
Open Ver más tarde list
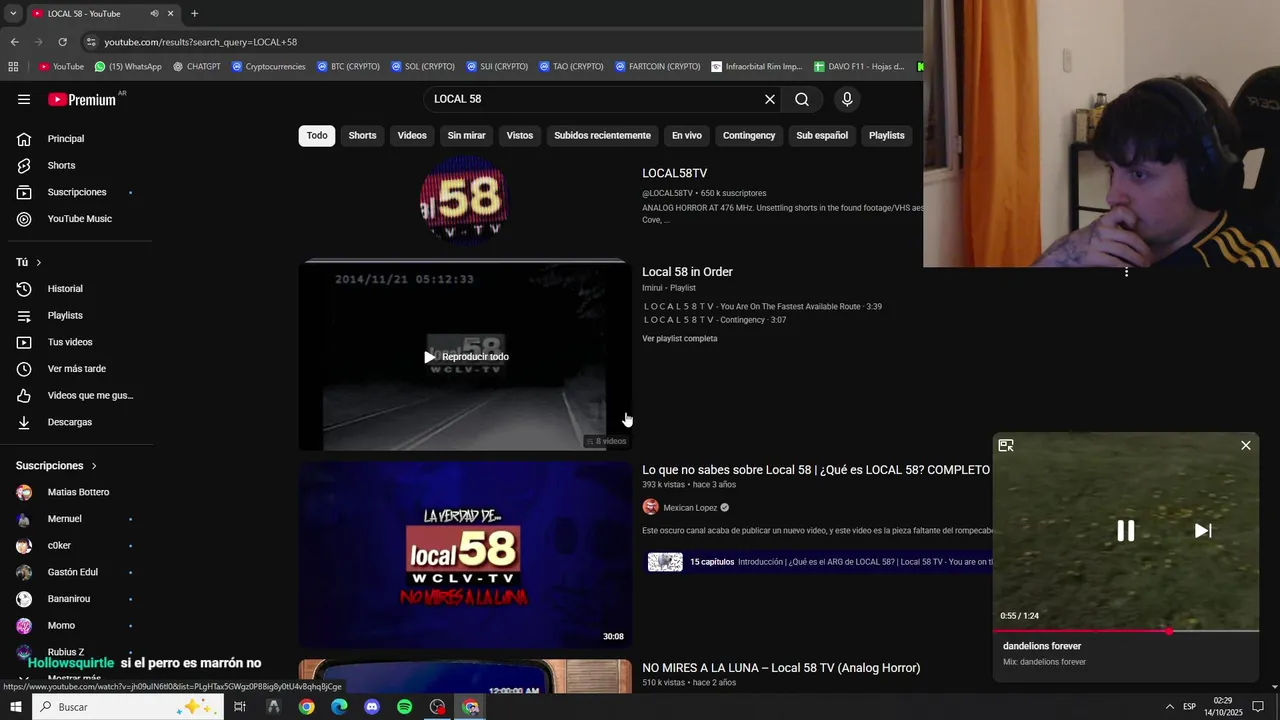[x=76, y=369]
